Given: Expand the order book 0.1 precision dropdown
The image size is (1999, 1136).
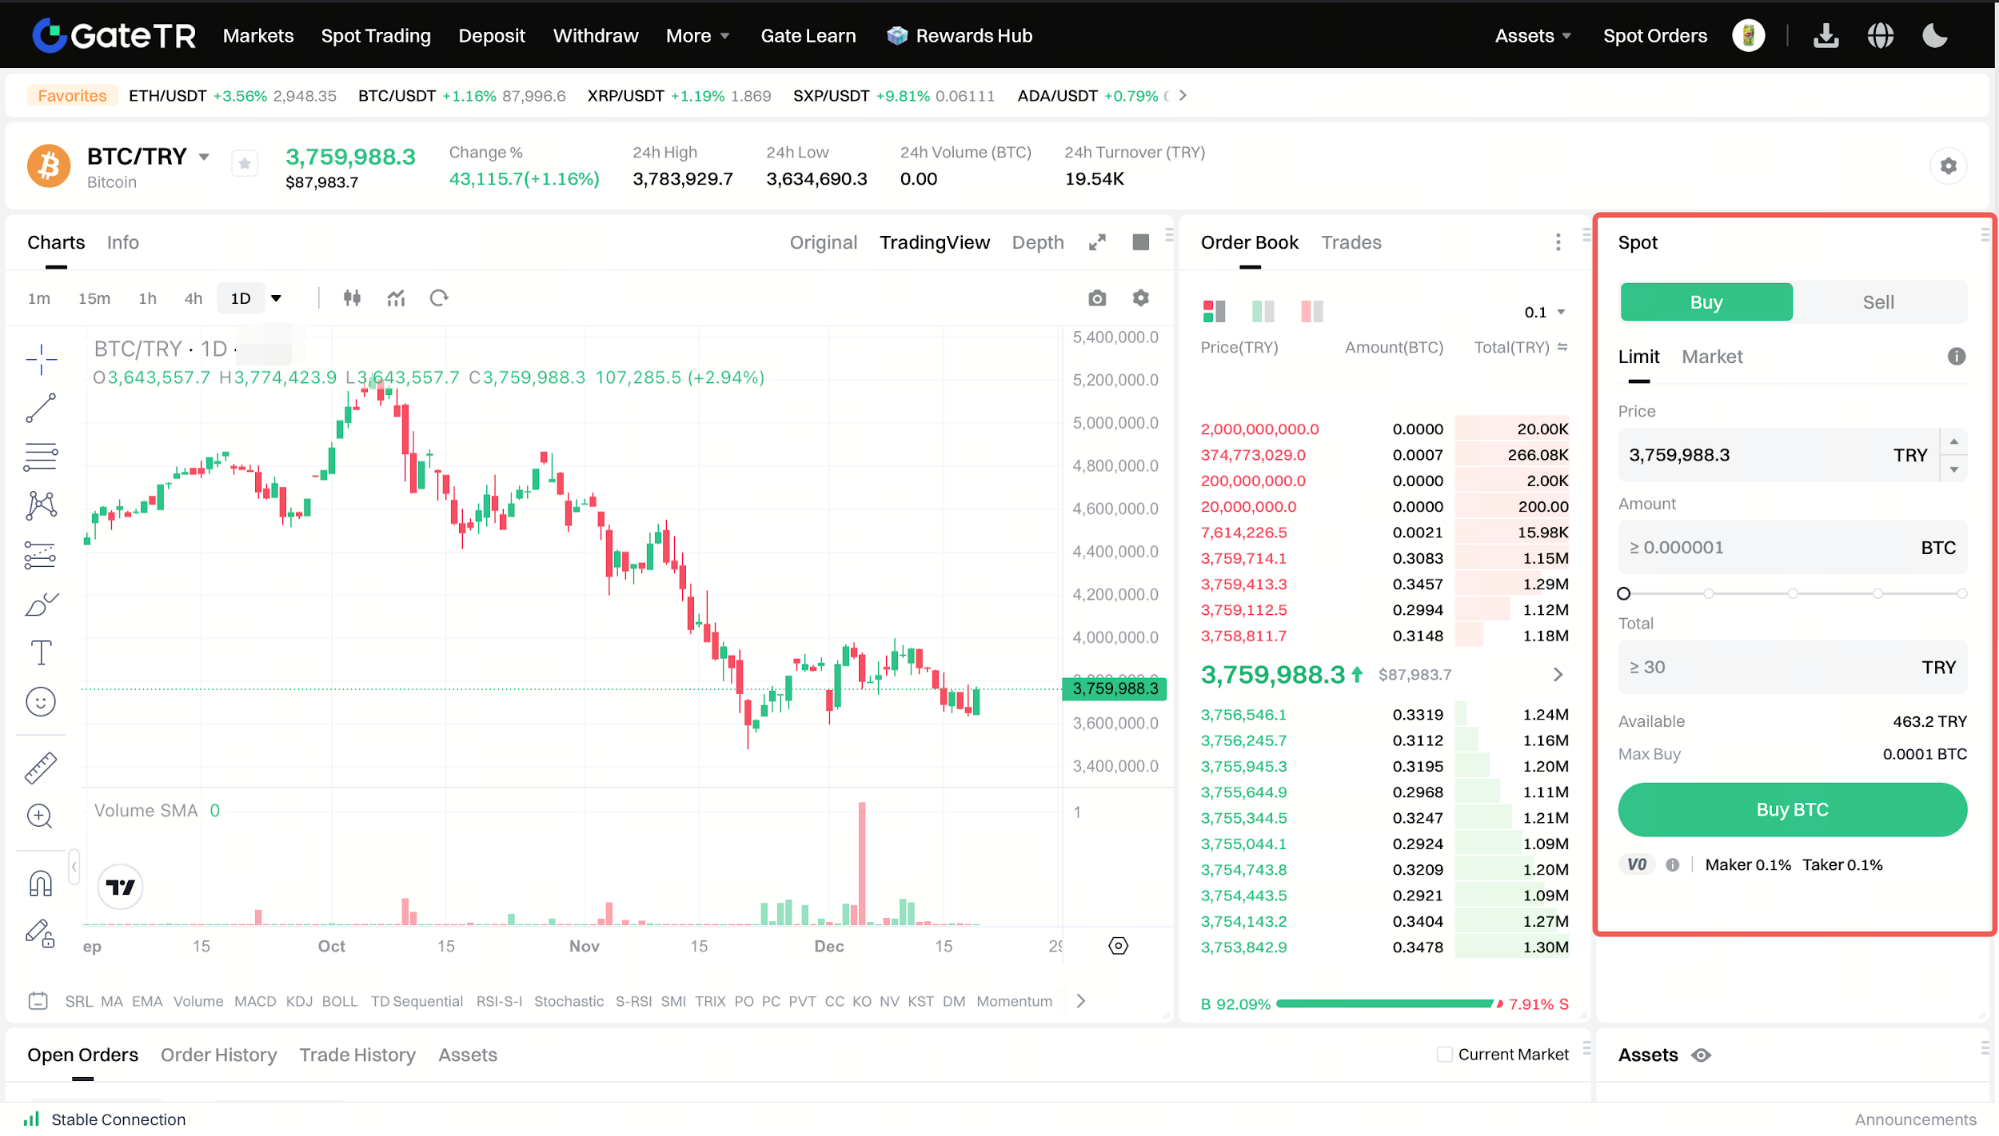Looking at the screenshot, I should click(x=1545, y=312).
